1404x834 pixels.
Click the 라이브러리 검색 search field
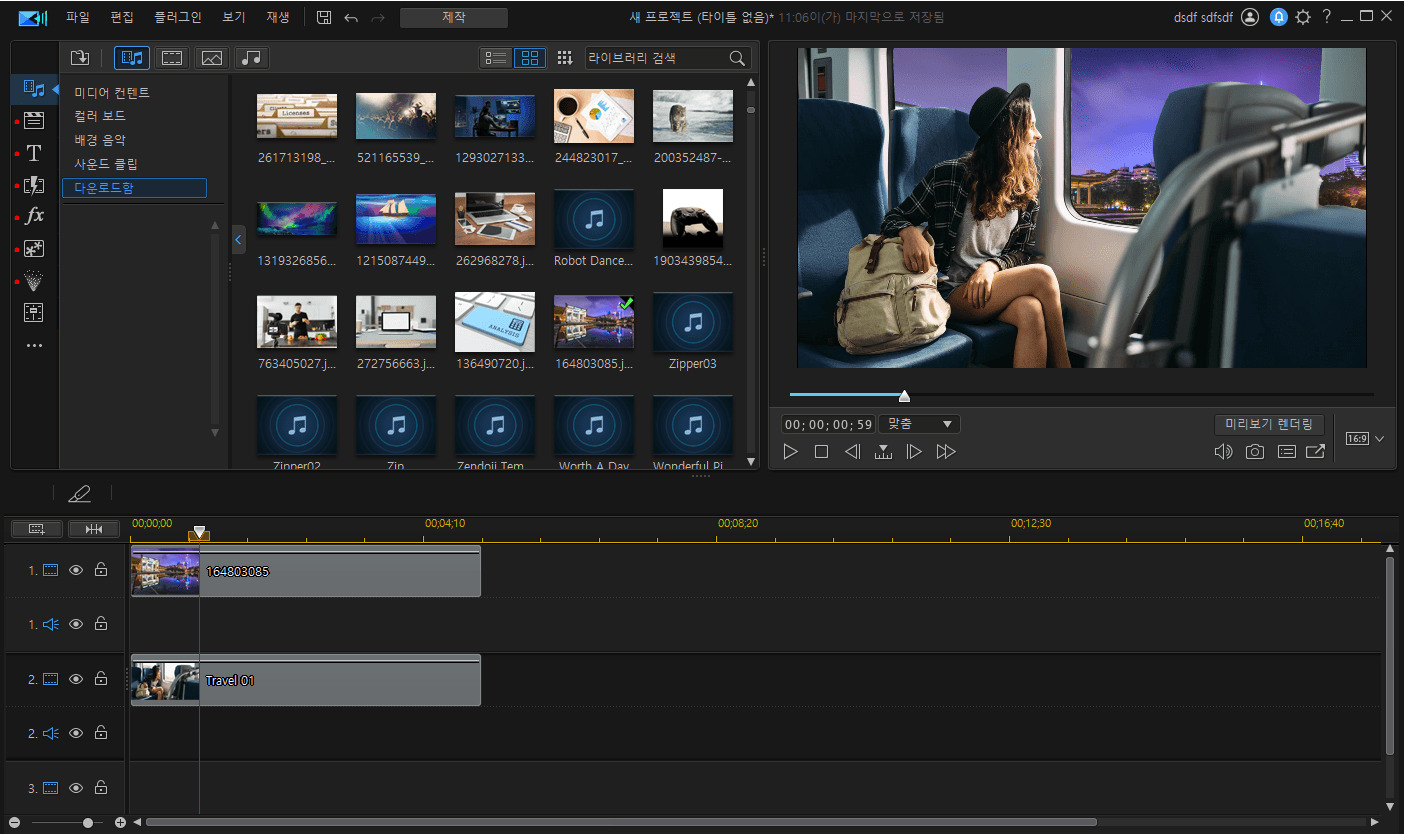click(x=656, y=58)
